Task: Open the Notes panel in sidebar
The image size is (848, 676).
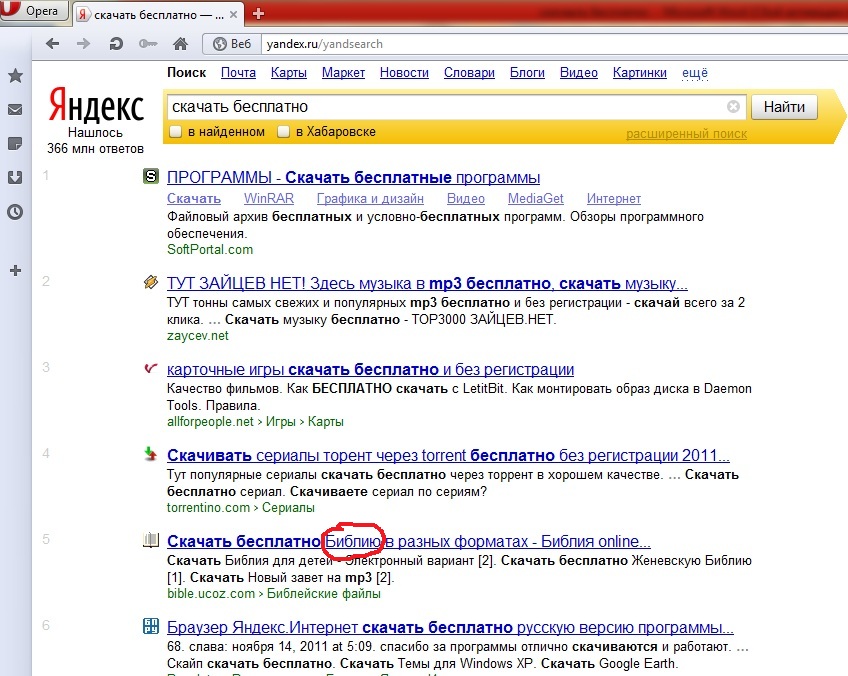Action: 15,143
